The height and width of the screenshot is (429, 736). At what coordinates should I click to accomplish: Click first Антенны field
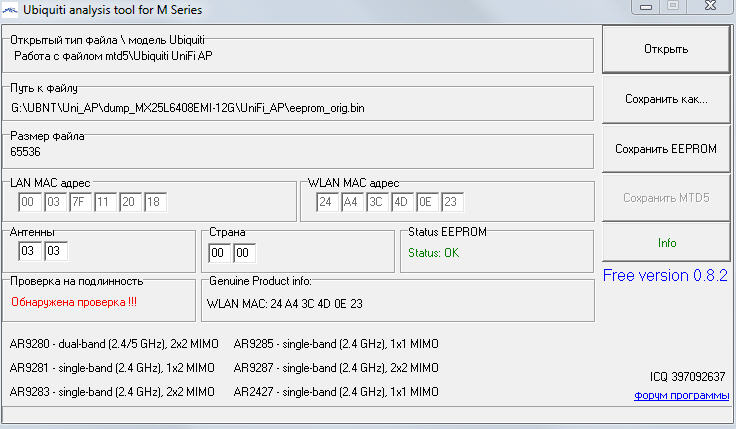click(30, 251)
